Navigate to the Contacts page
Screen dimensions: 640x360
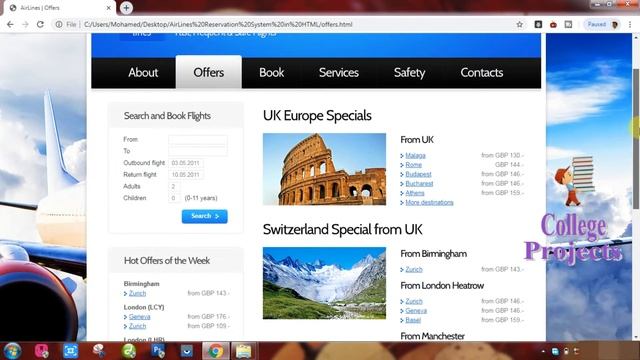(x=482, y=73)
